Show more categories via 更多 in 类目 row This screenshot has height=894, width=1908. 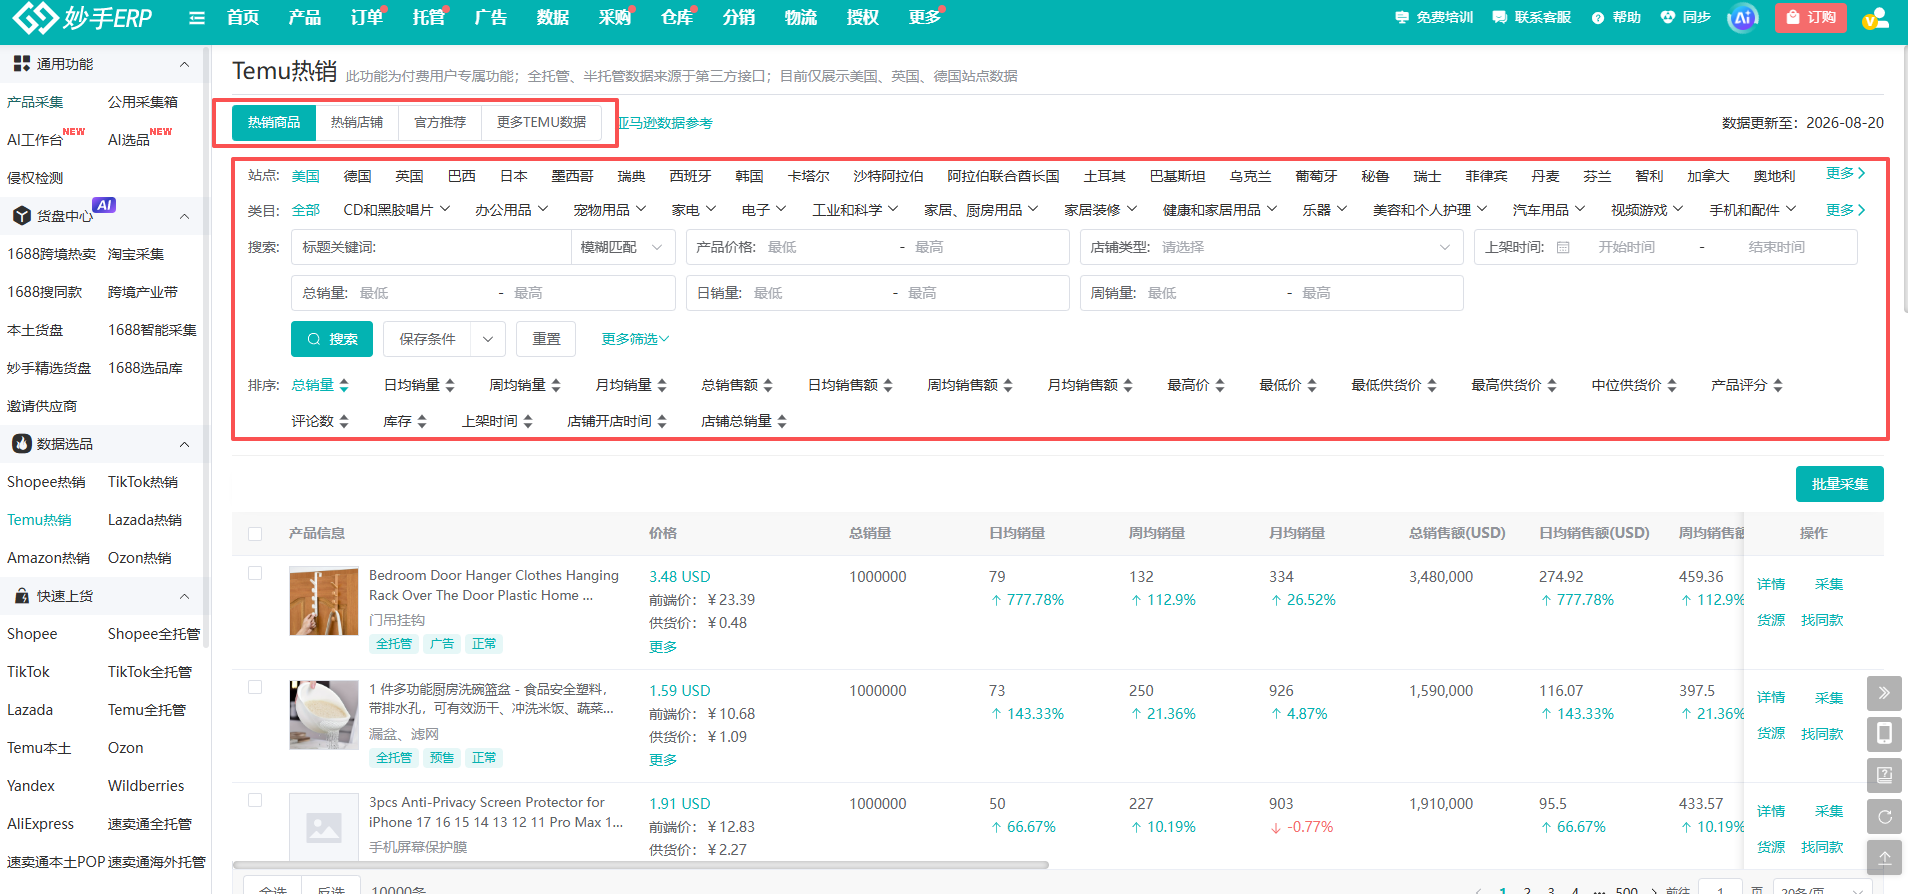pyautogui.click(x=1846, y=210)
